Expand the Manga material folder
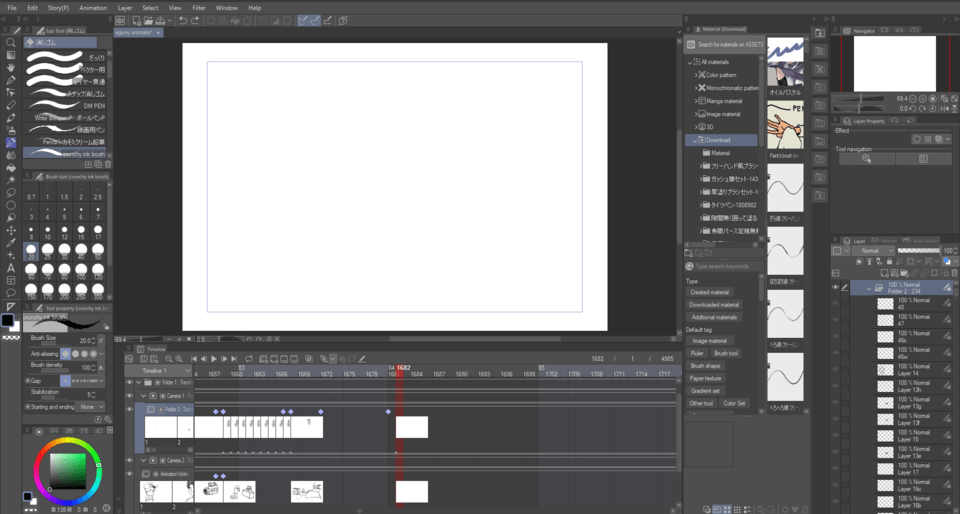 point(696,101)
